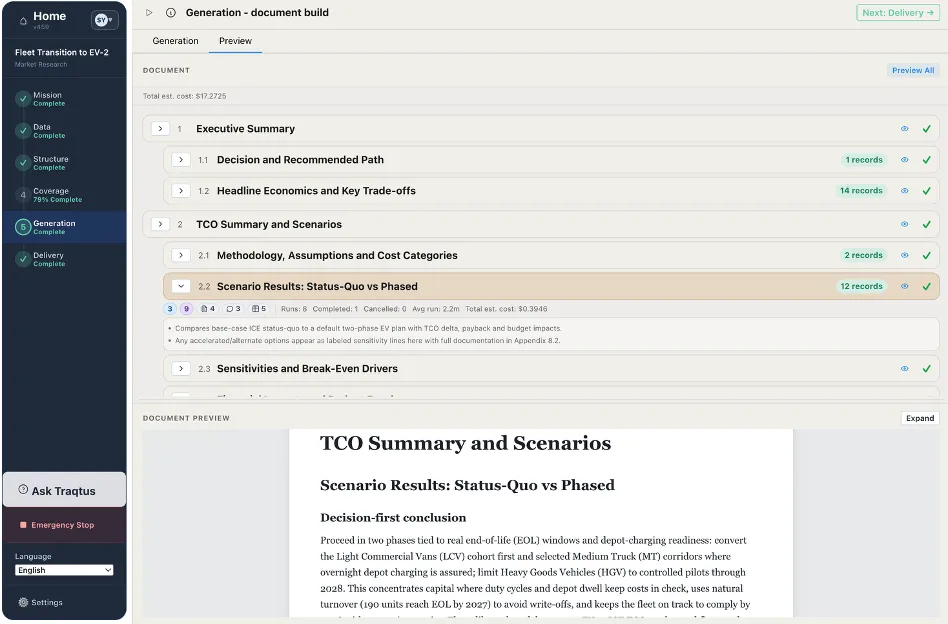Collapse Scenario Results: Status-Quo vs Phased
Screen dimensions: 948x624
pyautogui.click(x=181, y=286)
